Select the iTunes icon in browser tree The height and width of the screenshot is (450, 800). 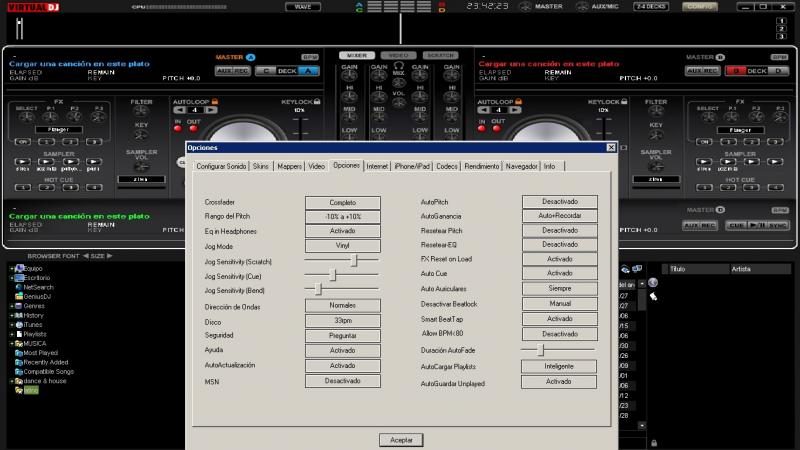(x=19, y=325)
